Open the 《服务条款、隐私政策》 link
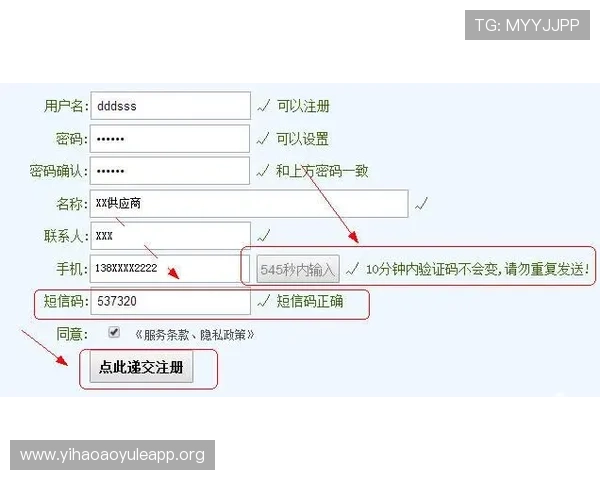The height and width of the screenshot is (480, 600). (x=194, y=335)
